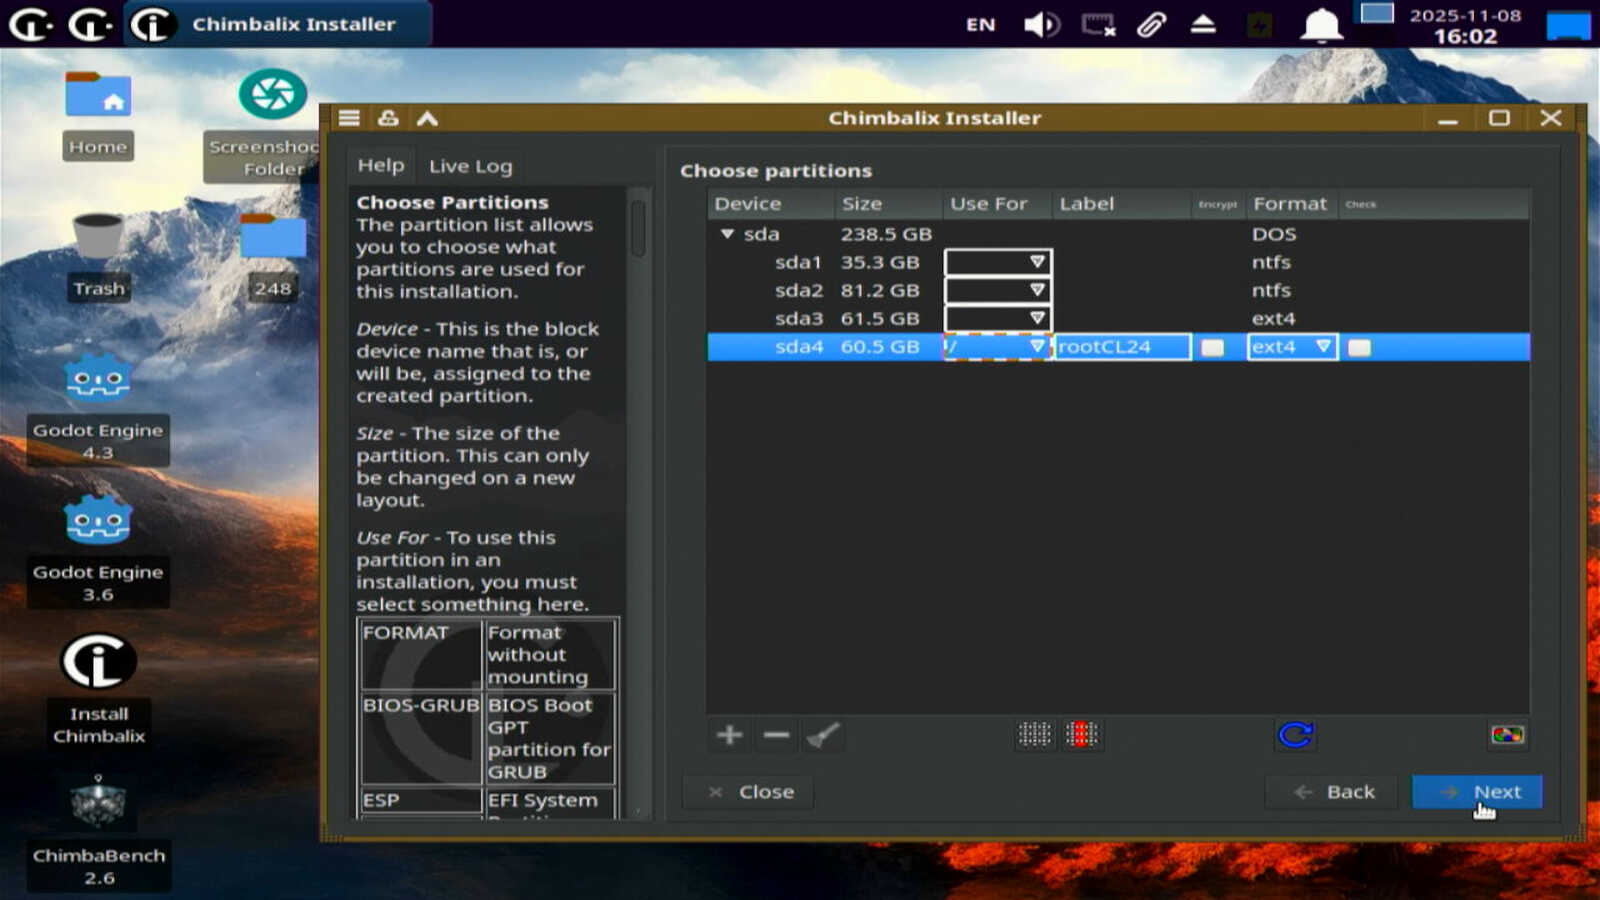
Task: Open the 248 folder on the desktop
Action: click(x=272, y=256)
